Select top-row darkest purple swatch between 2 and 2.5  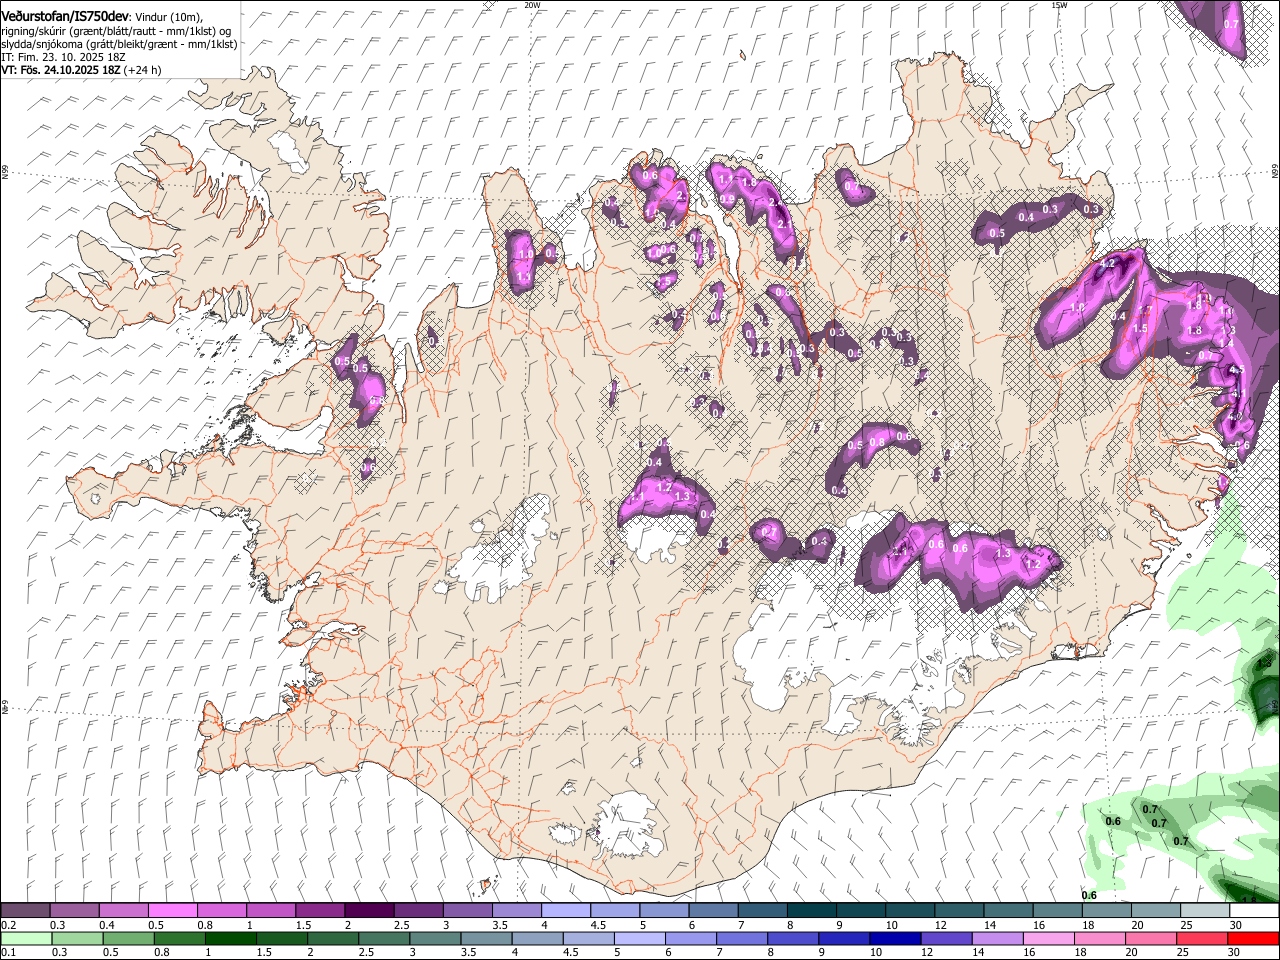tap(368, 911)
